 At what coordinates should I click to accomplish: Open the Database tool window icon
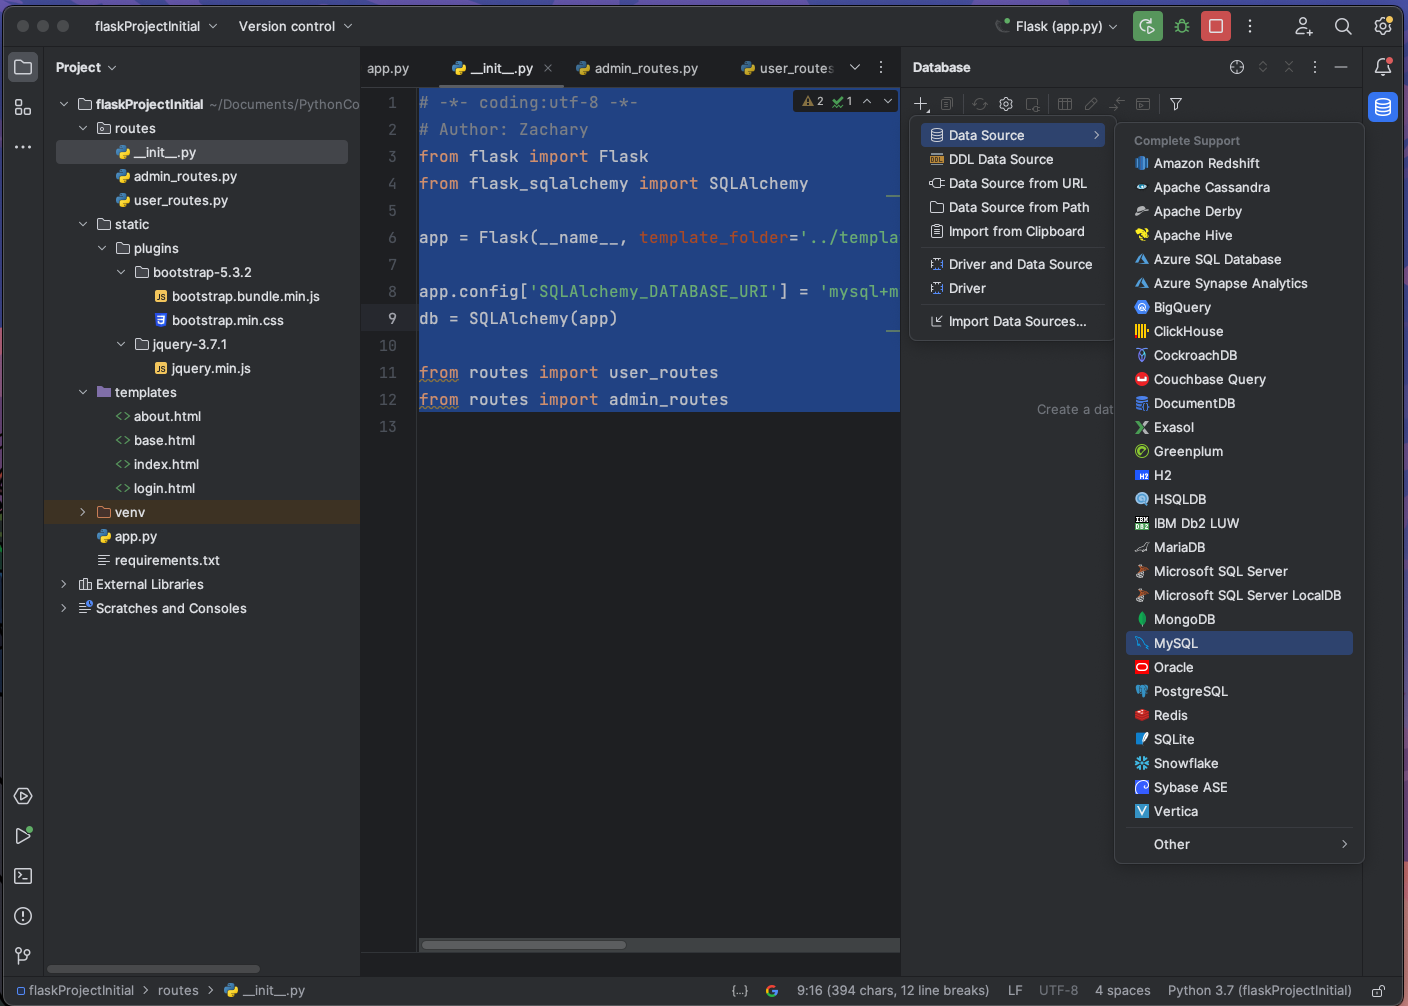(1383, 107)
